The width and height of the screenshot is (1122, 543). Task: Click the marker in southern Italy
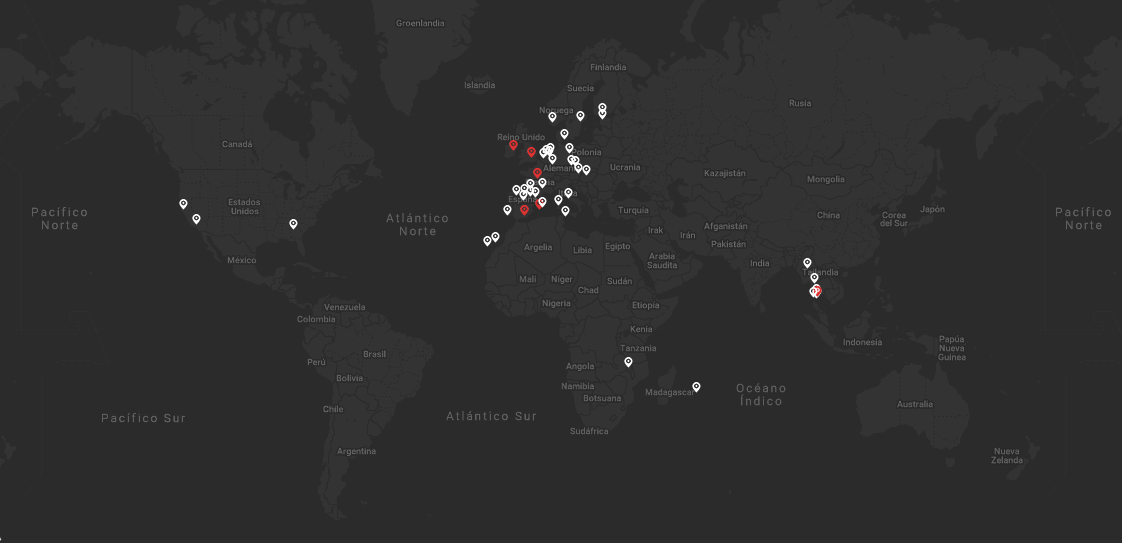pyautogui.click(x=565, y=211)
